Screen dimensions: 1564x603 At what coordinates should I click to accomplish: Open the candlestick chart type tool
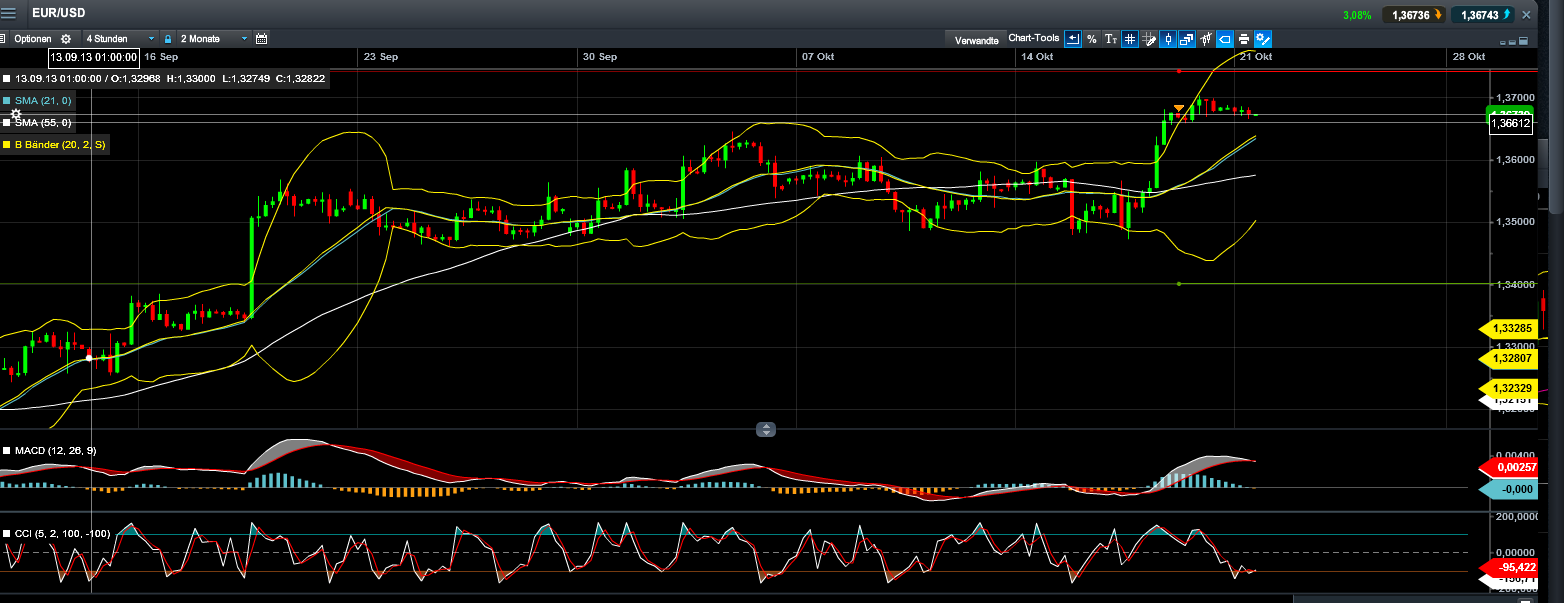click(1168, 39)
